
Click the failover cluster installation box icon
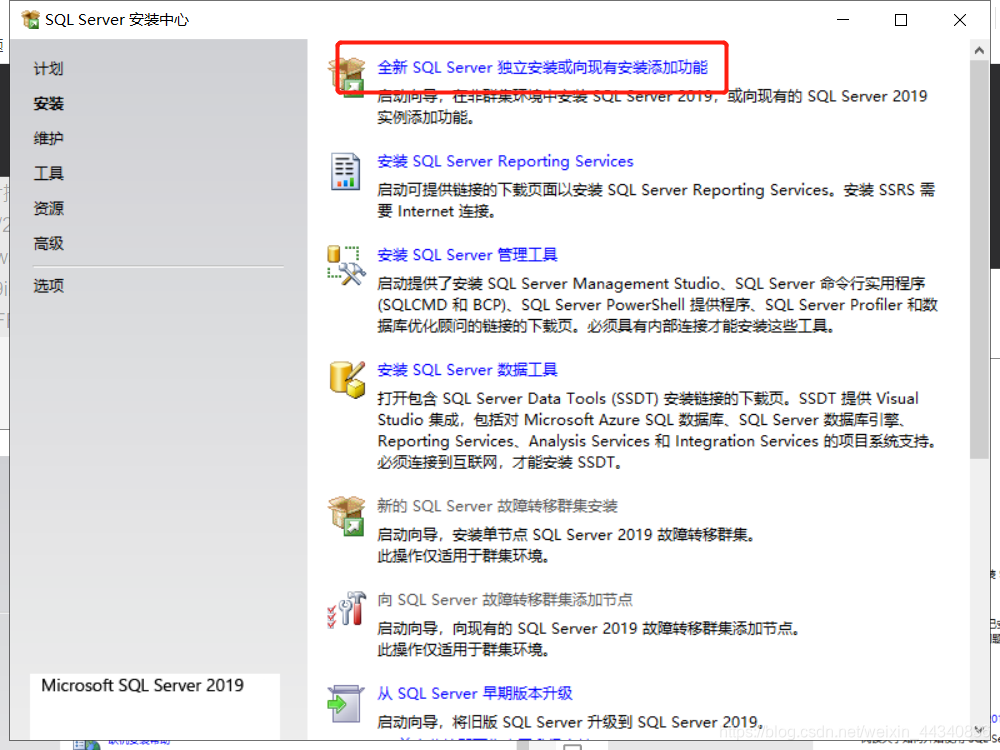pyautogui.click(x=346, y=515)
